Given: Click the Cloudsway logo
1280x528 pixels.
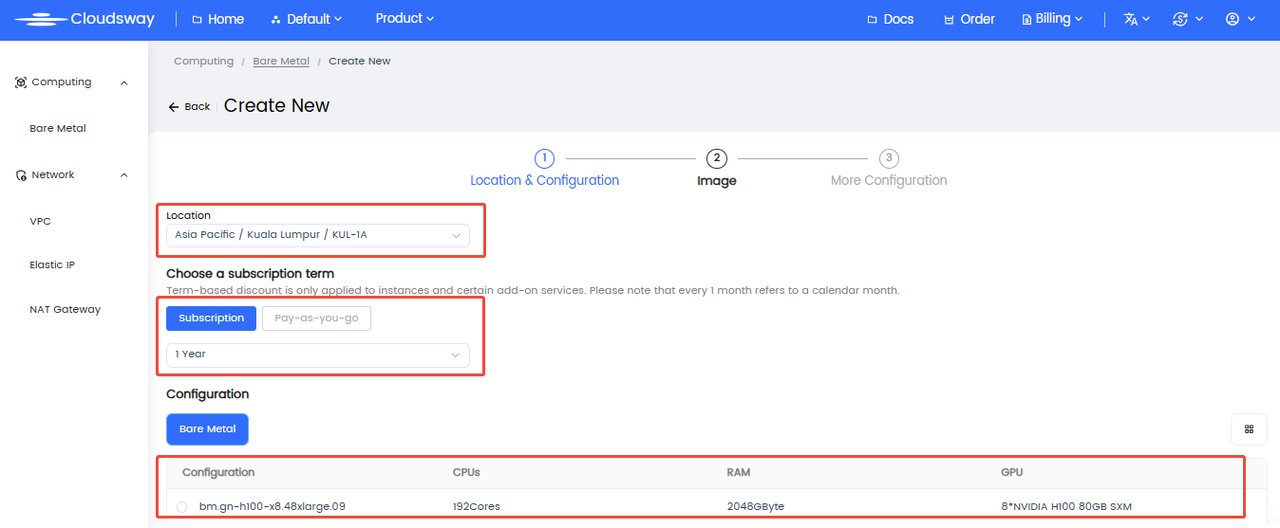Looking at the screenshot, I should coord(84,19).
